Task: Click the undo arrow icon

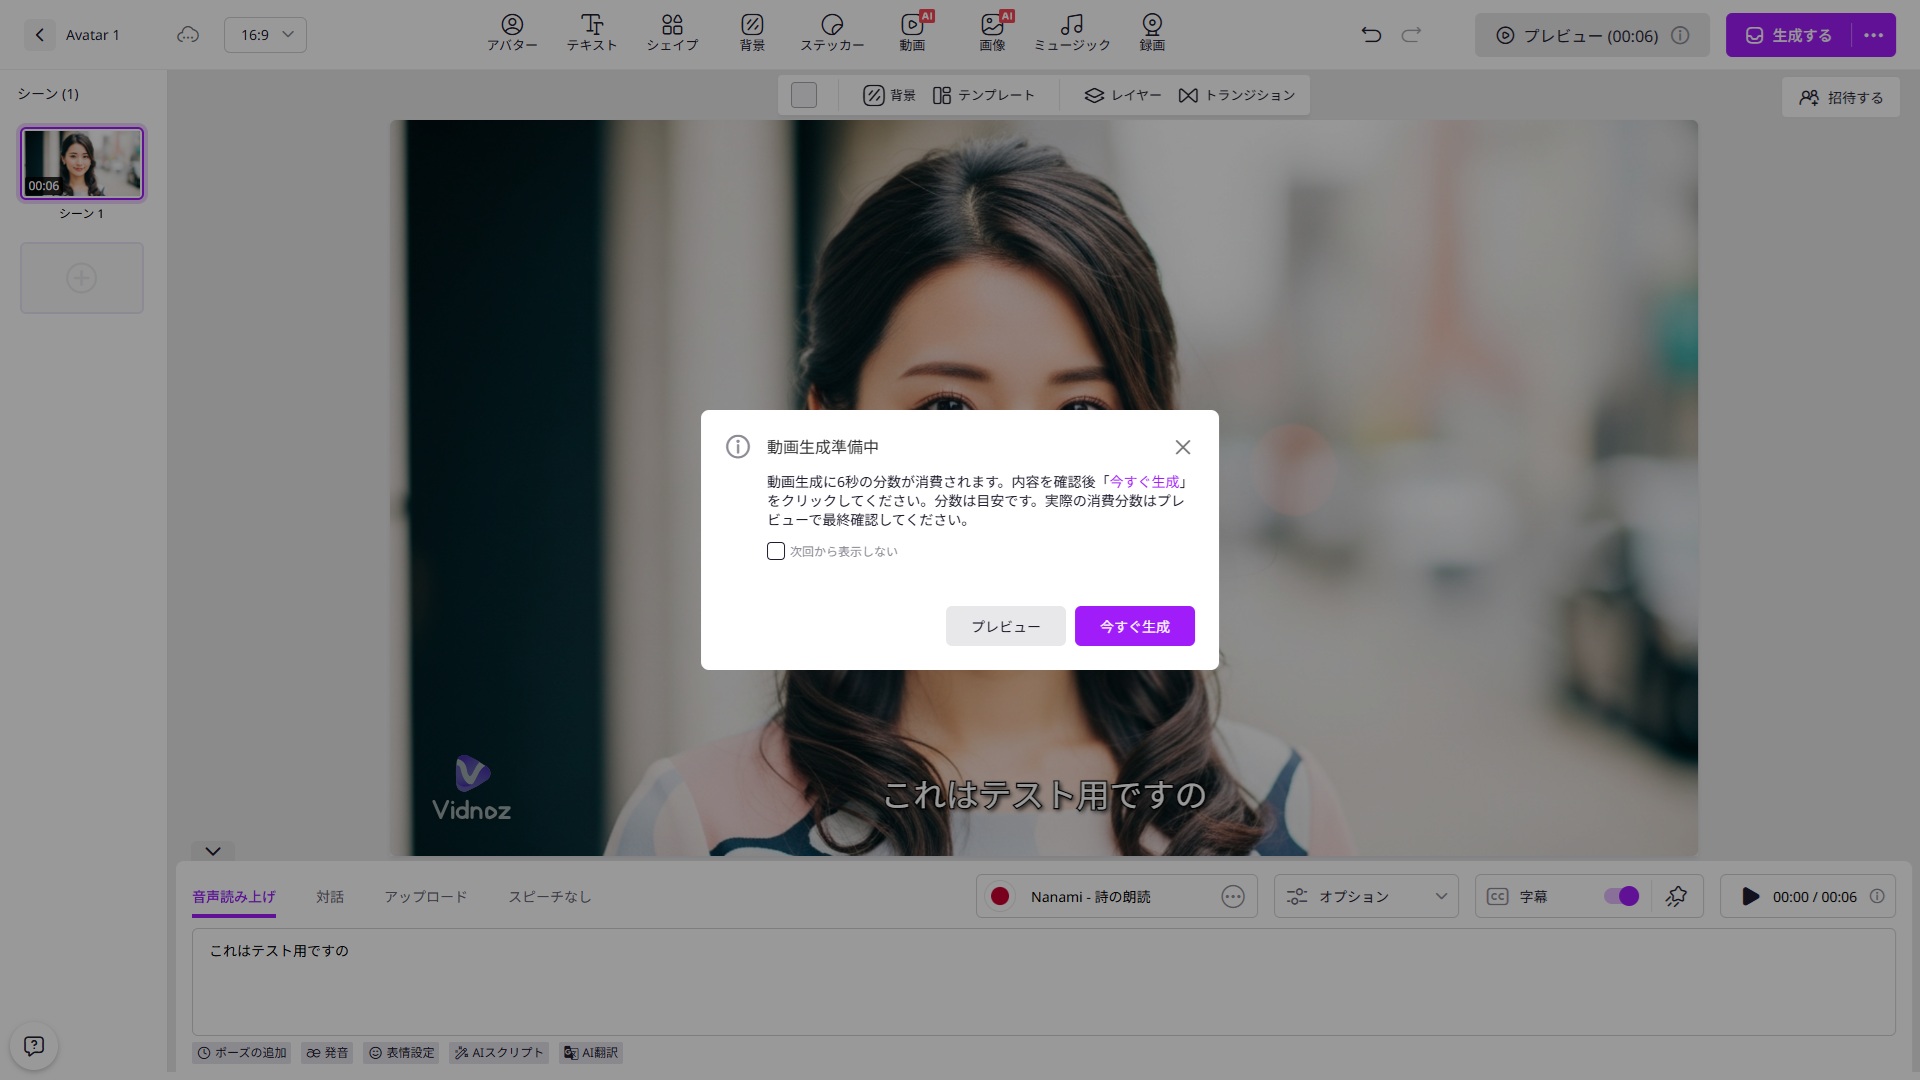Action: tap(1371, 35)
